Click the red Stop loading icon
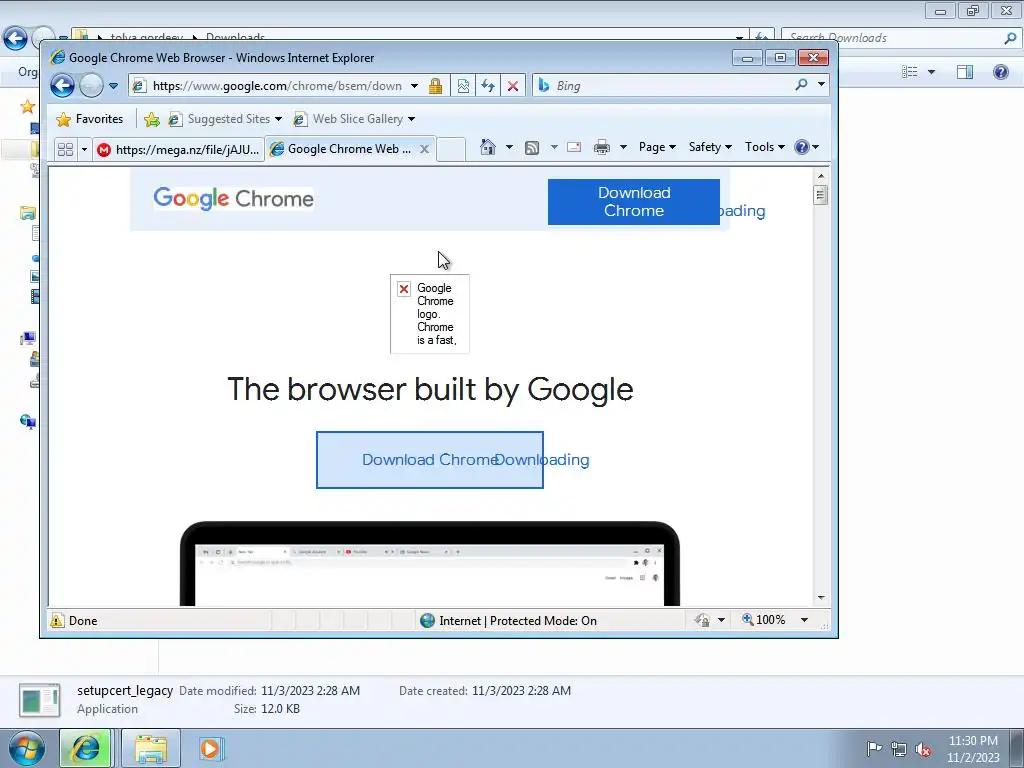Viewport: 1024px width, 768px height. (x=513, y=86)
